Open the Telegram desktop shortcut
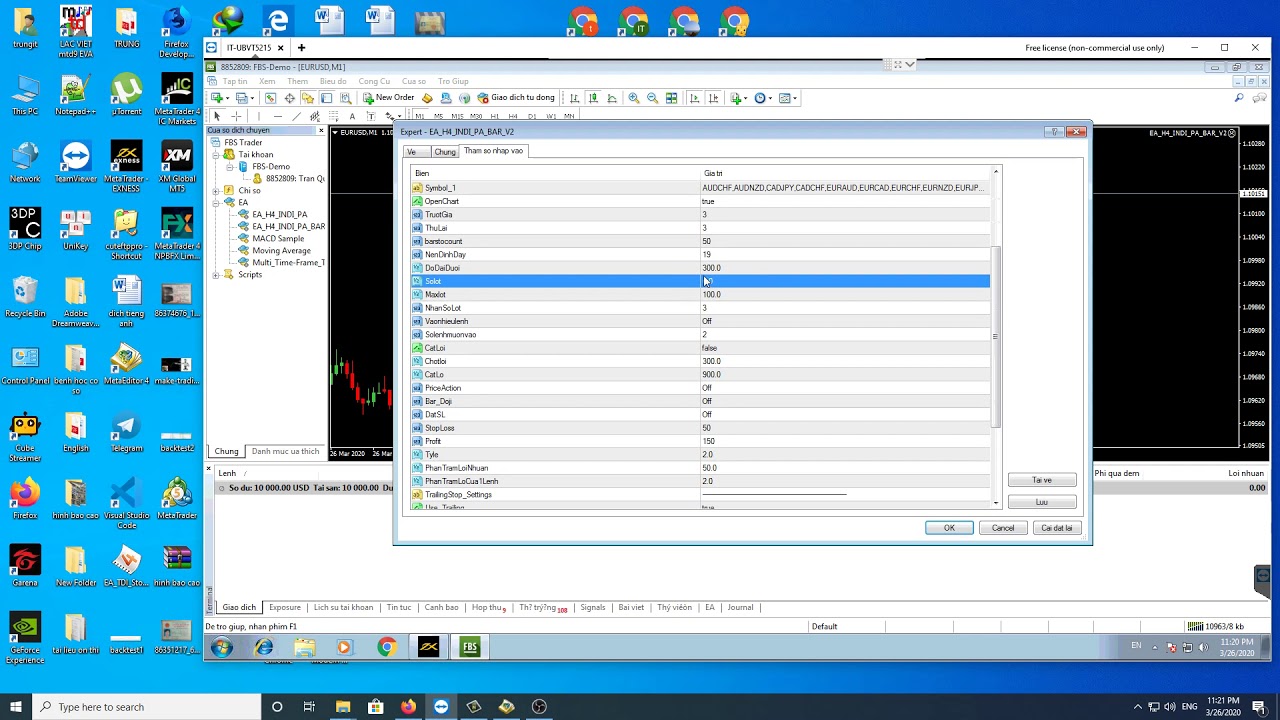Screen dimensions: 1280x720 click(x=126, y=433)
